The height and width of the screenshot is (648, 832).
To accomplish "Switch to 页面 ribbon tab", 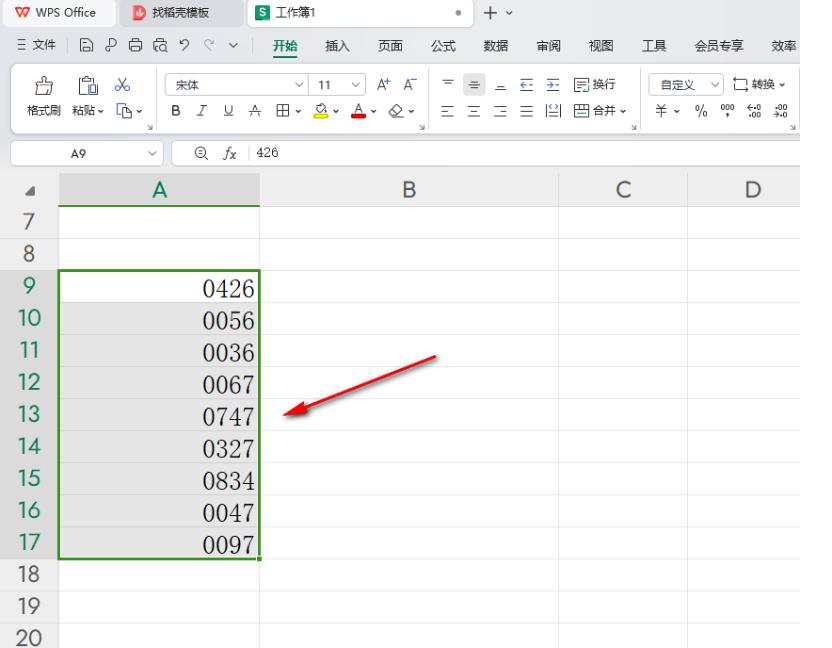I will [390, 46].
